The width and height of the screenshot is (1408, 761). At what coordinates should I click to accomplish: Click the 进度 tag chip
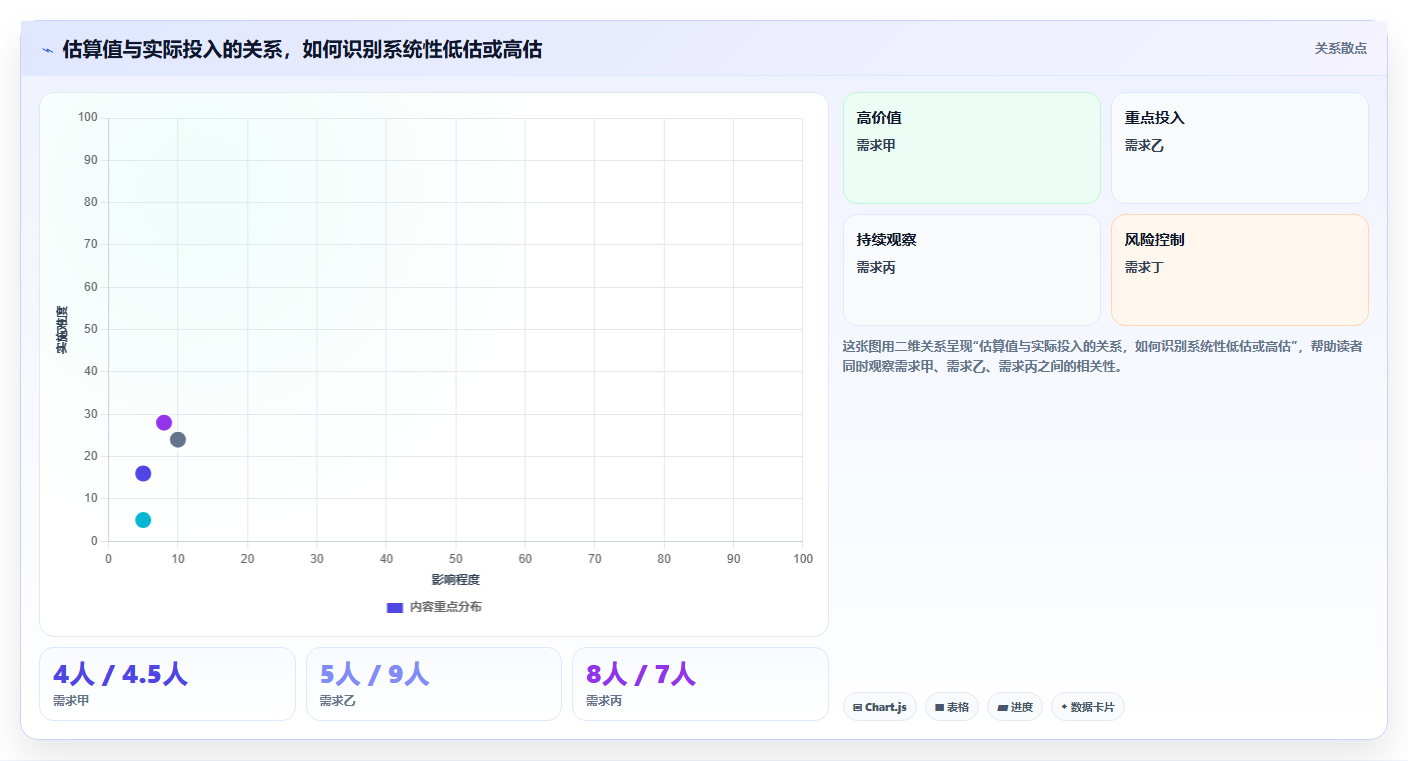pyautogui.click(x=1015, y=707)
